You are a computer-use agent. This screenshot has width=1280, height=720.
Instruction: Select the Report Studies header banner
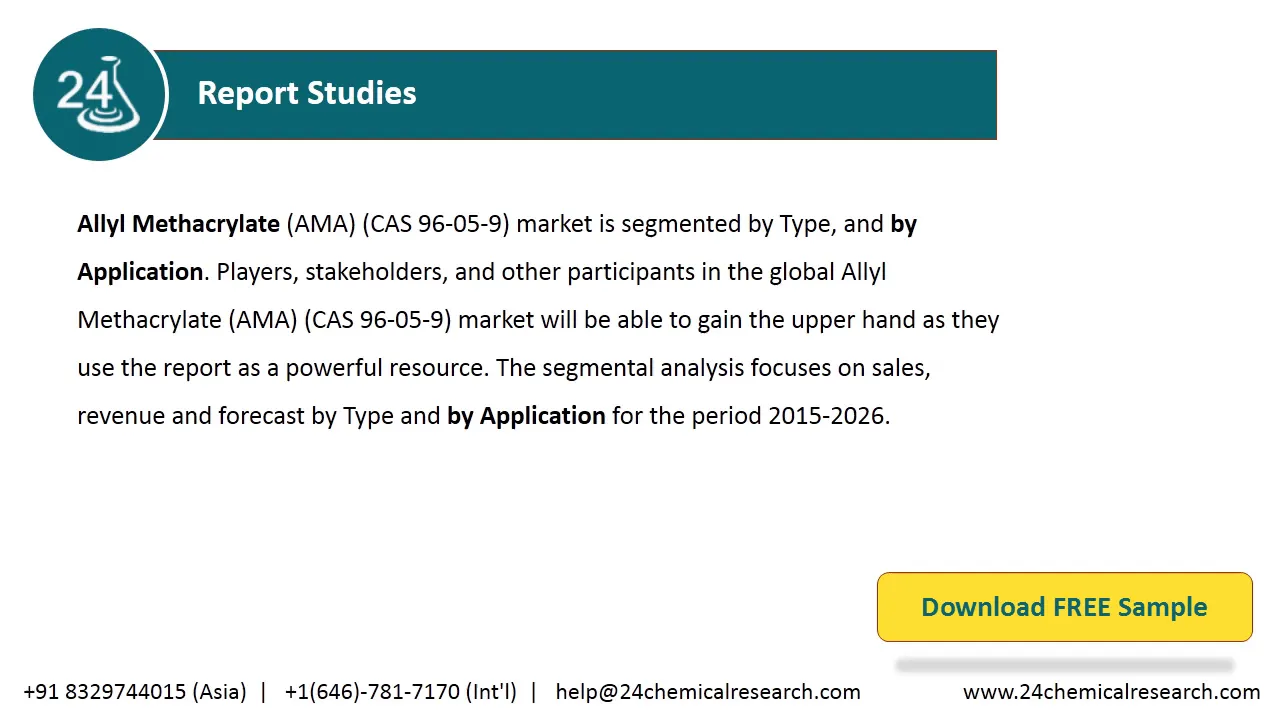[x=575, y=94]
